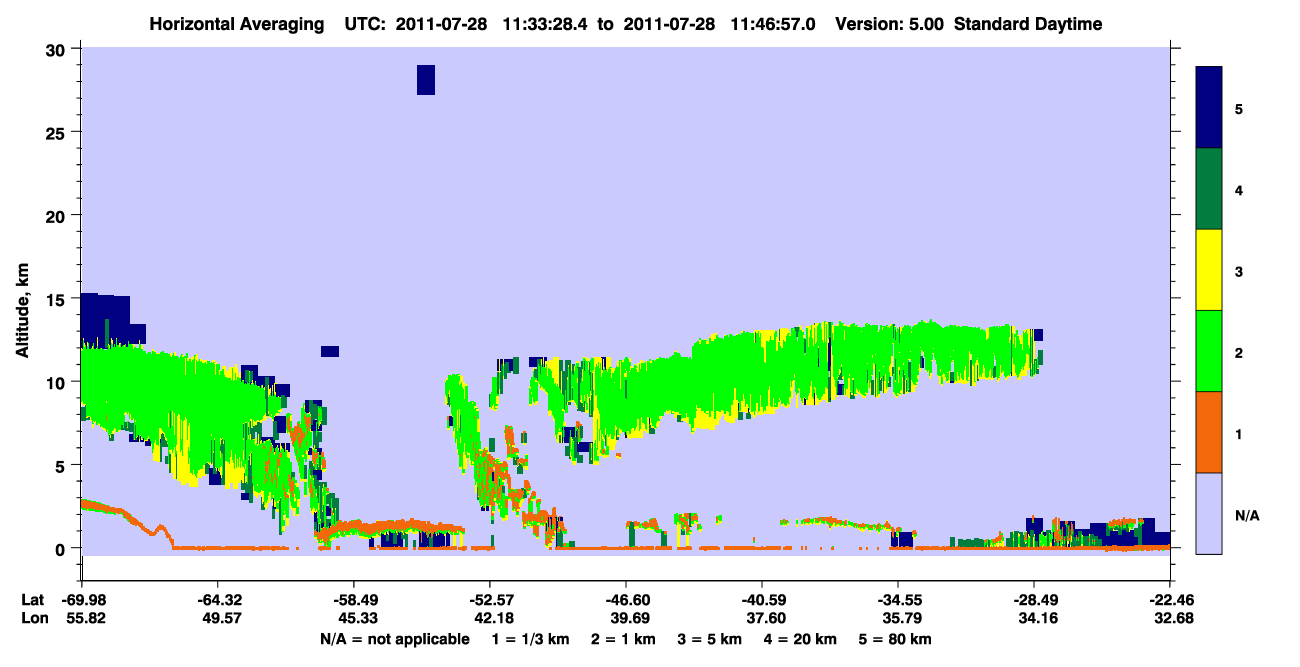Click the 'Lon' row label
Viewport: 1300px width, 667px height.
[34, 619]
